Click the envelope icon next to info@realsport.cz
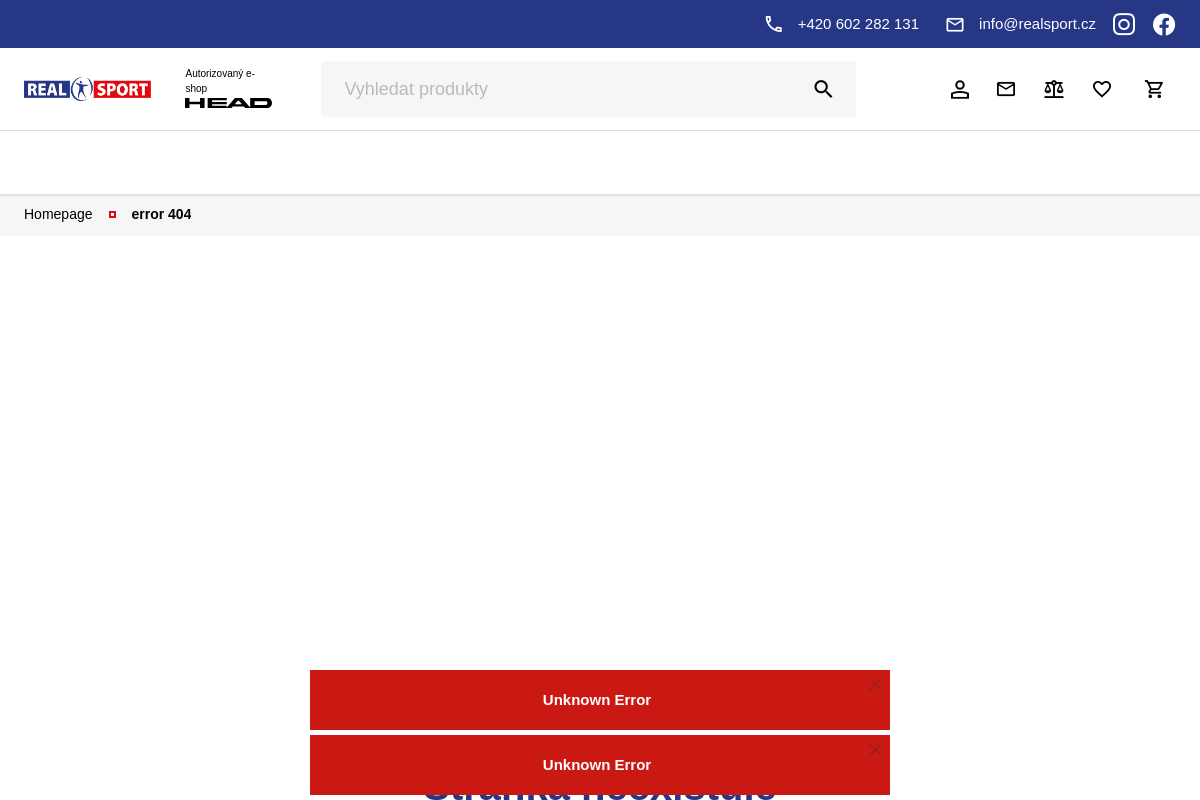Screen dimensions: 1200x800 [955, 24]
